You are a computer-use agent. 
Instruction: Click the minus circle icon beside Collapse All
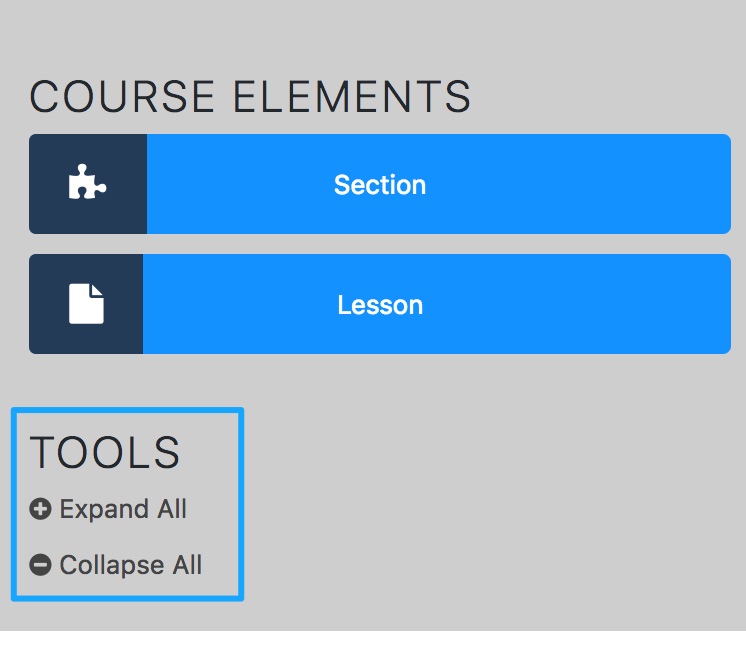point(40,565)
